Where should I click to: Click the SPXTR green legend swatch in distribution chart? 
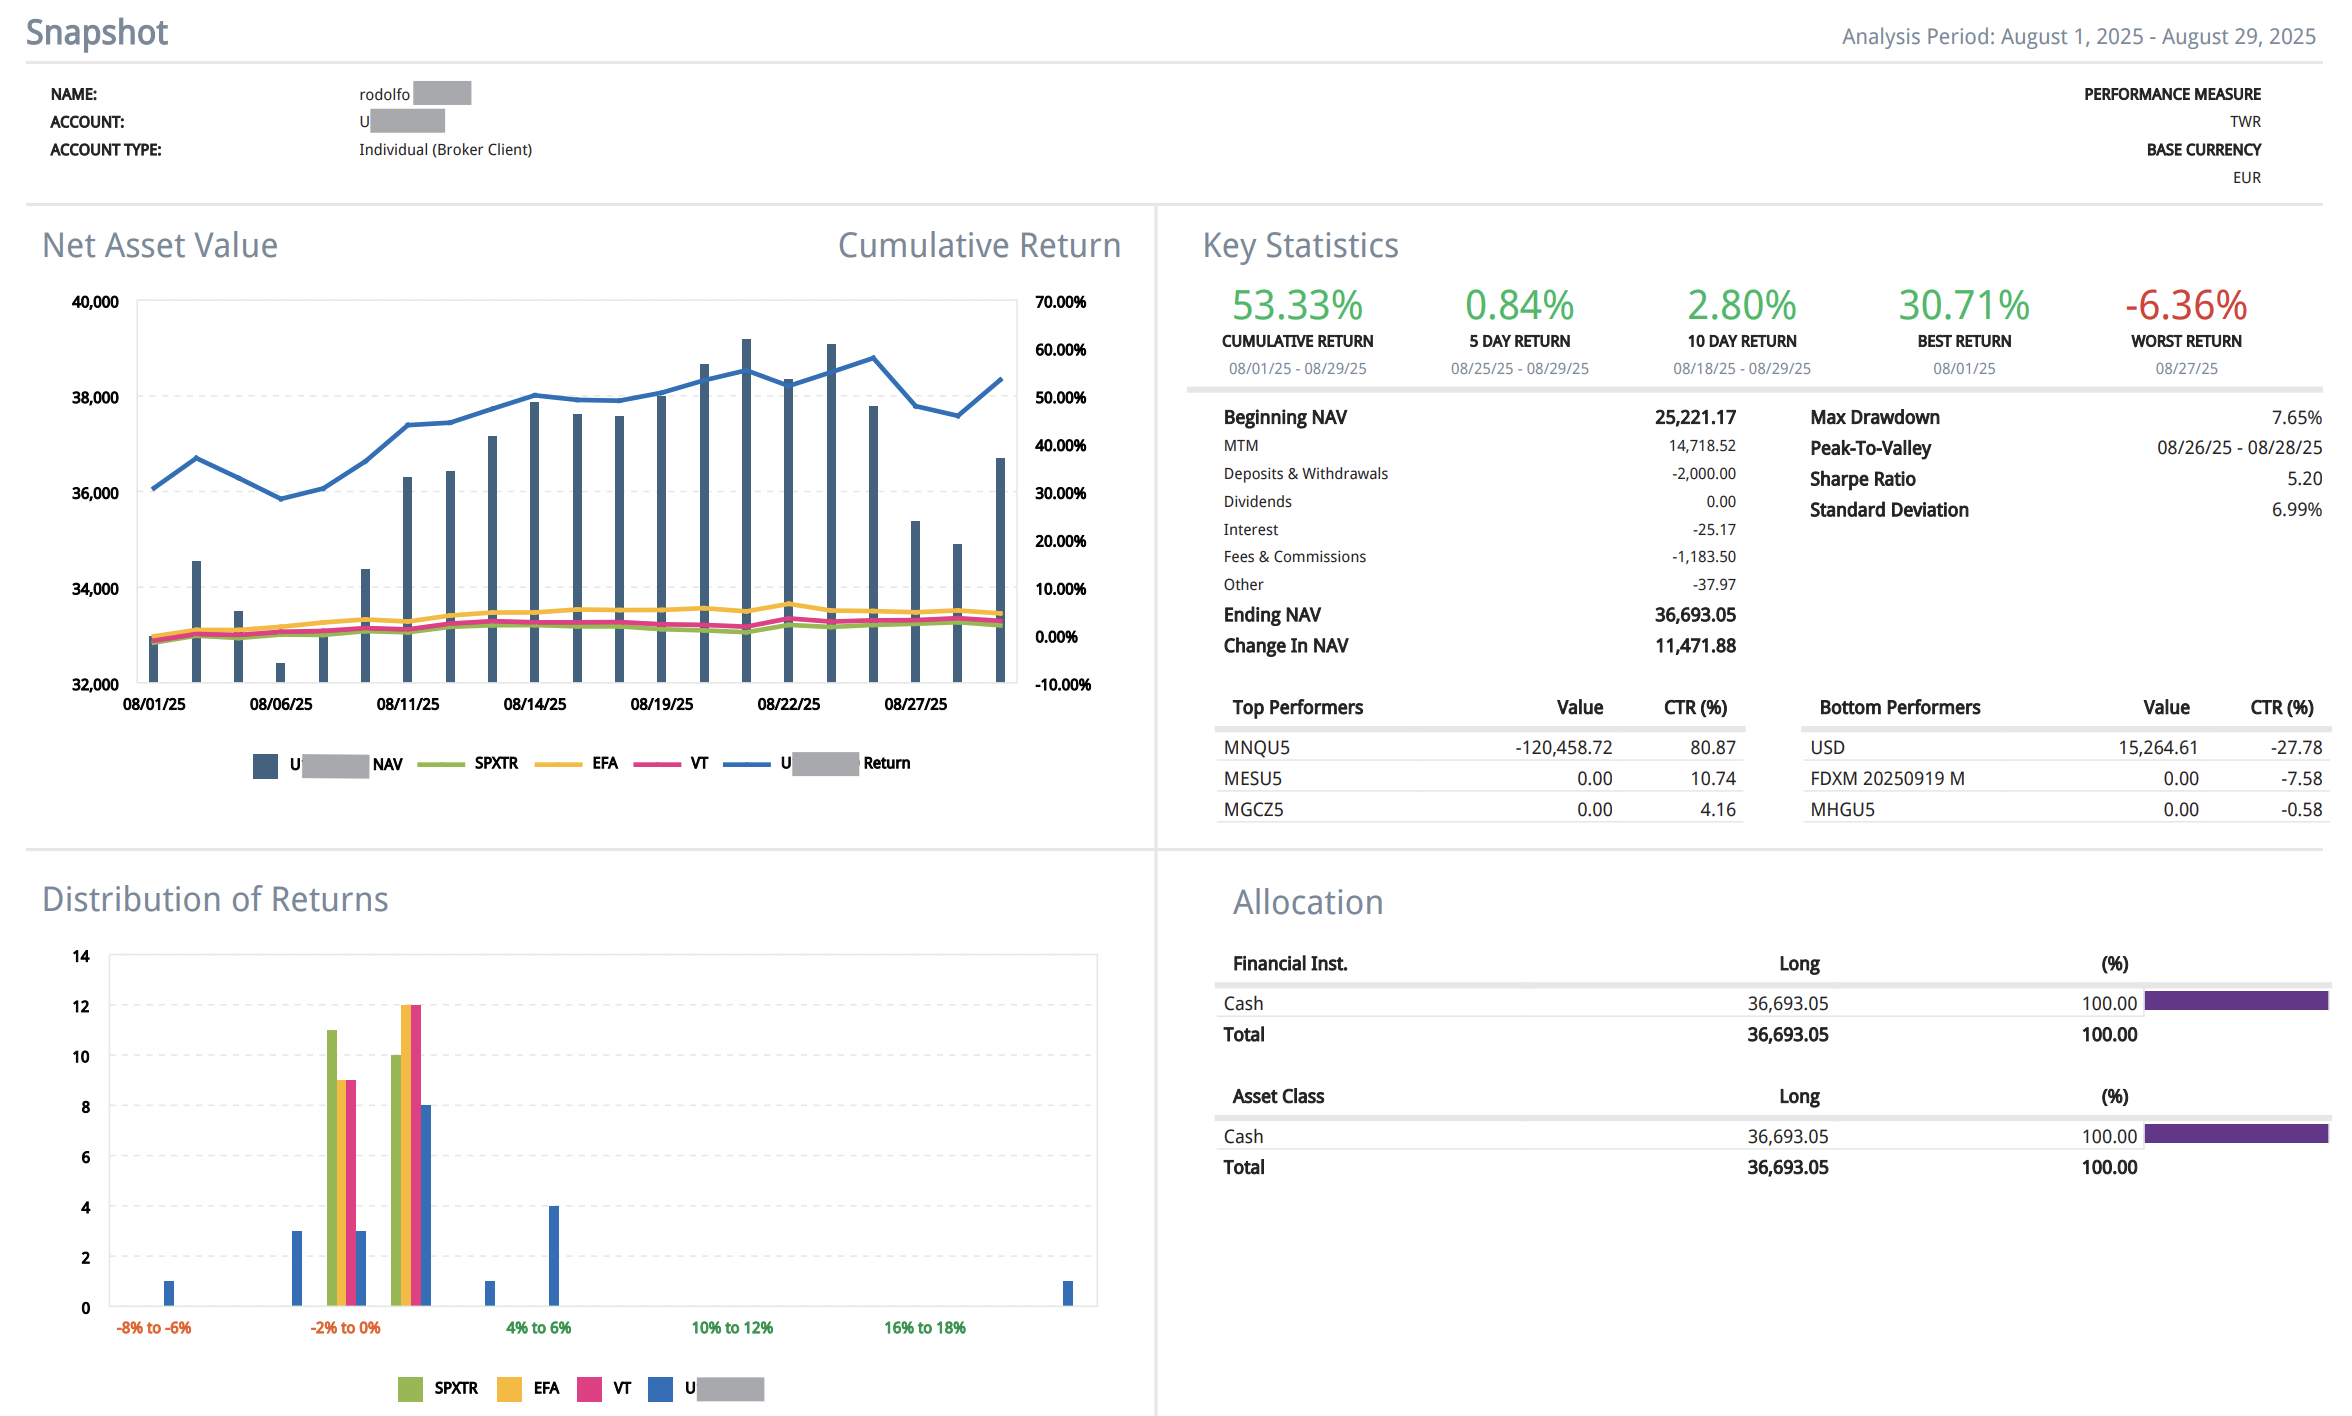click(x=410, y=1388)
